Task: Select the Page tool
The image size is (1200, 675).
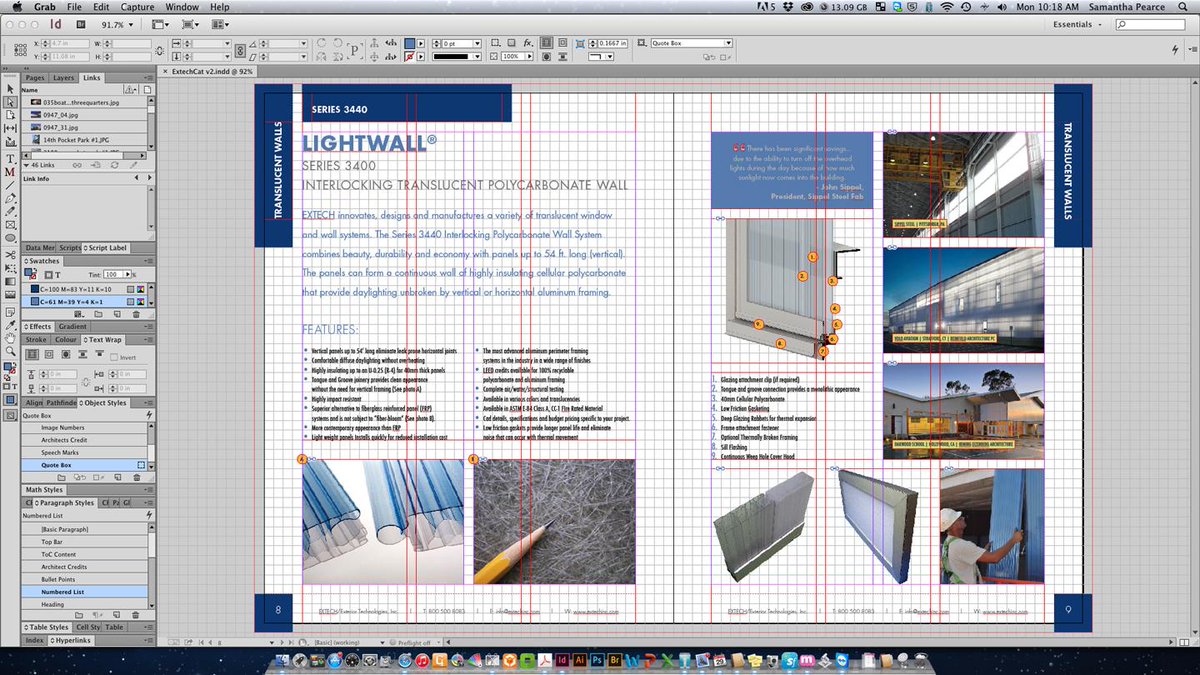Action: (10, 115)
